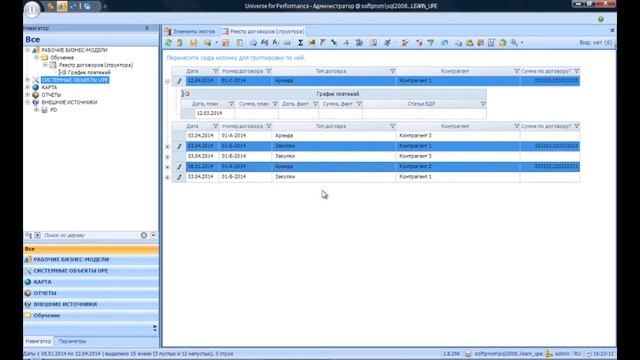Screen dimensions: 640x360
Task: Click the filter with question mark toolbar icon
Action: (x=431, y=43)
